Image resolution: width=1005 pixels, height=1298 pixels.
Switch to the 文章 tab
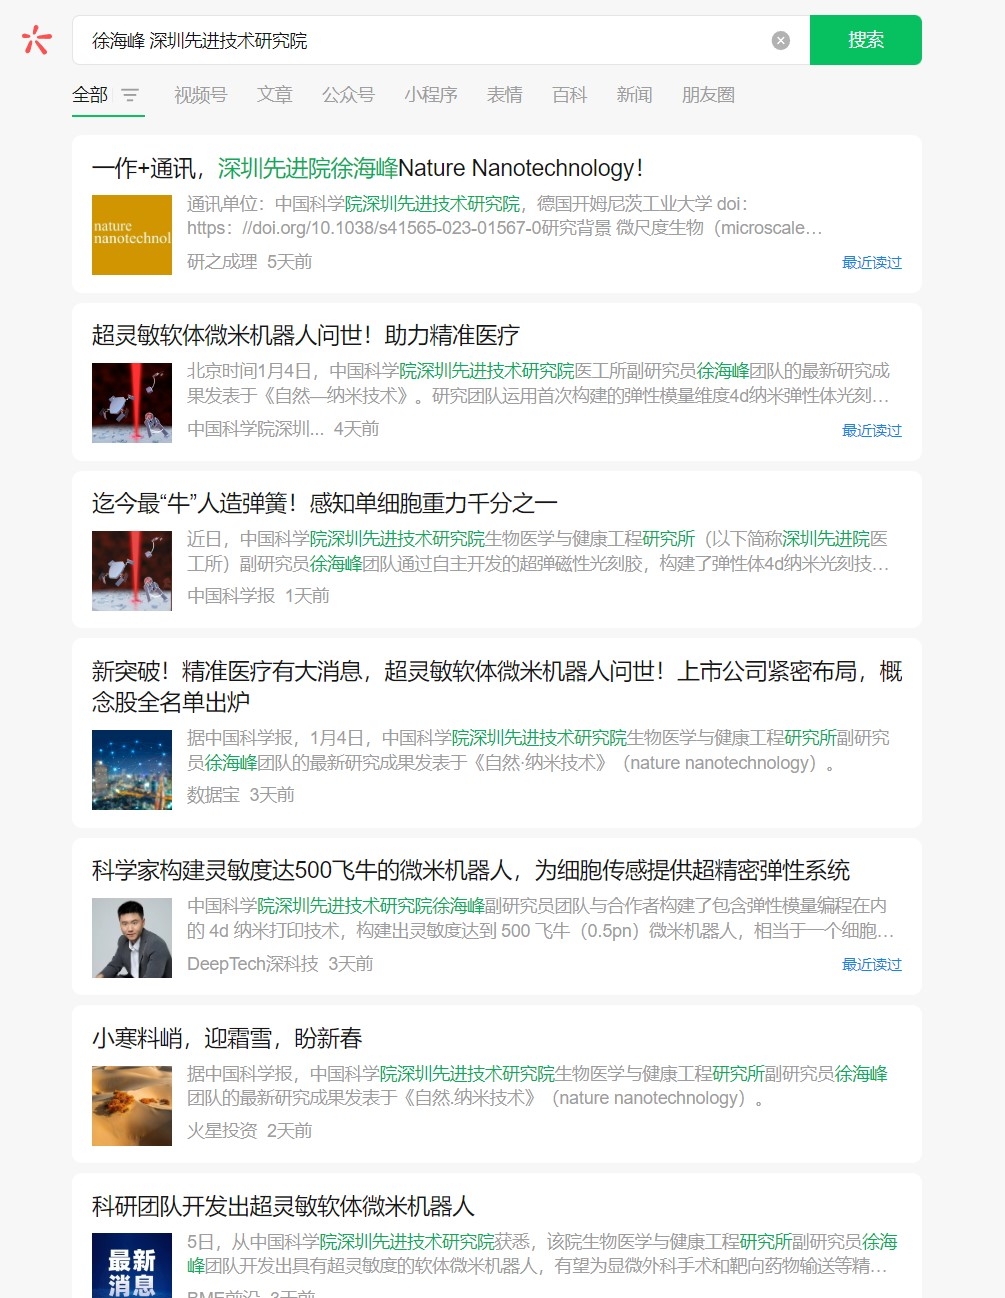coord(275,95)
